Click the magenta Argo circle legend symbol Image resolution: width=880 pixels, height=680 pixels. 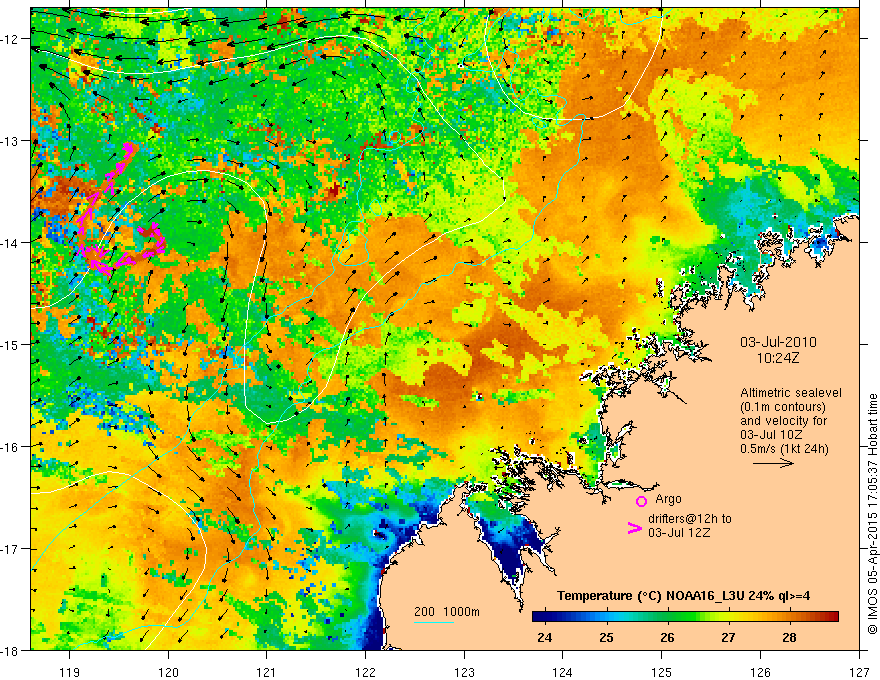(641, 501)
